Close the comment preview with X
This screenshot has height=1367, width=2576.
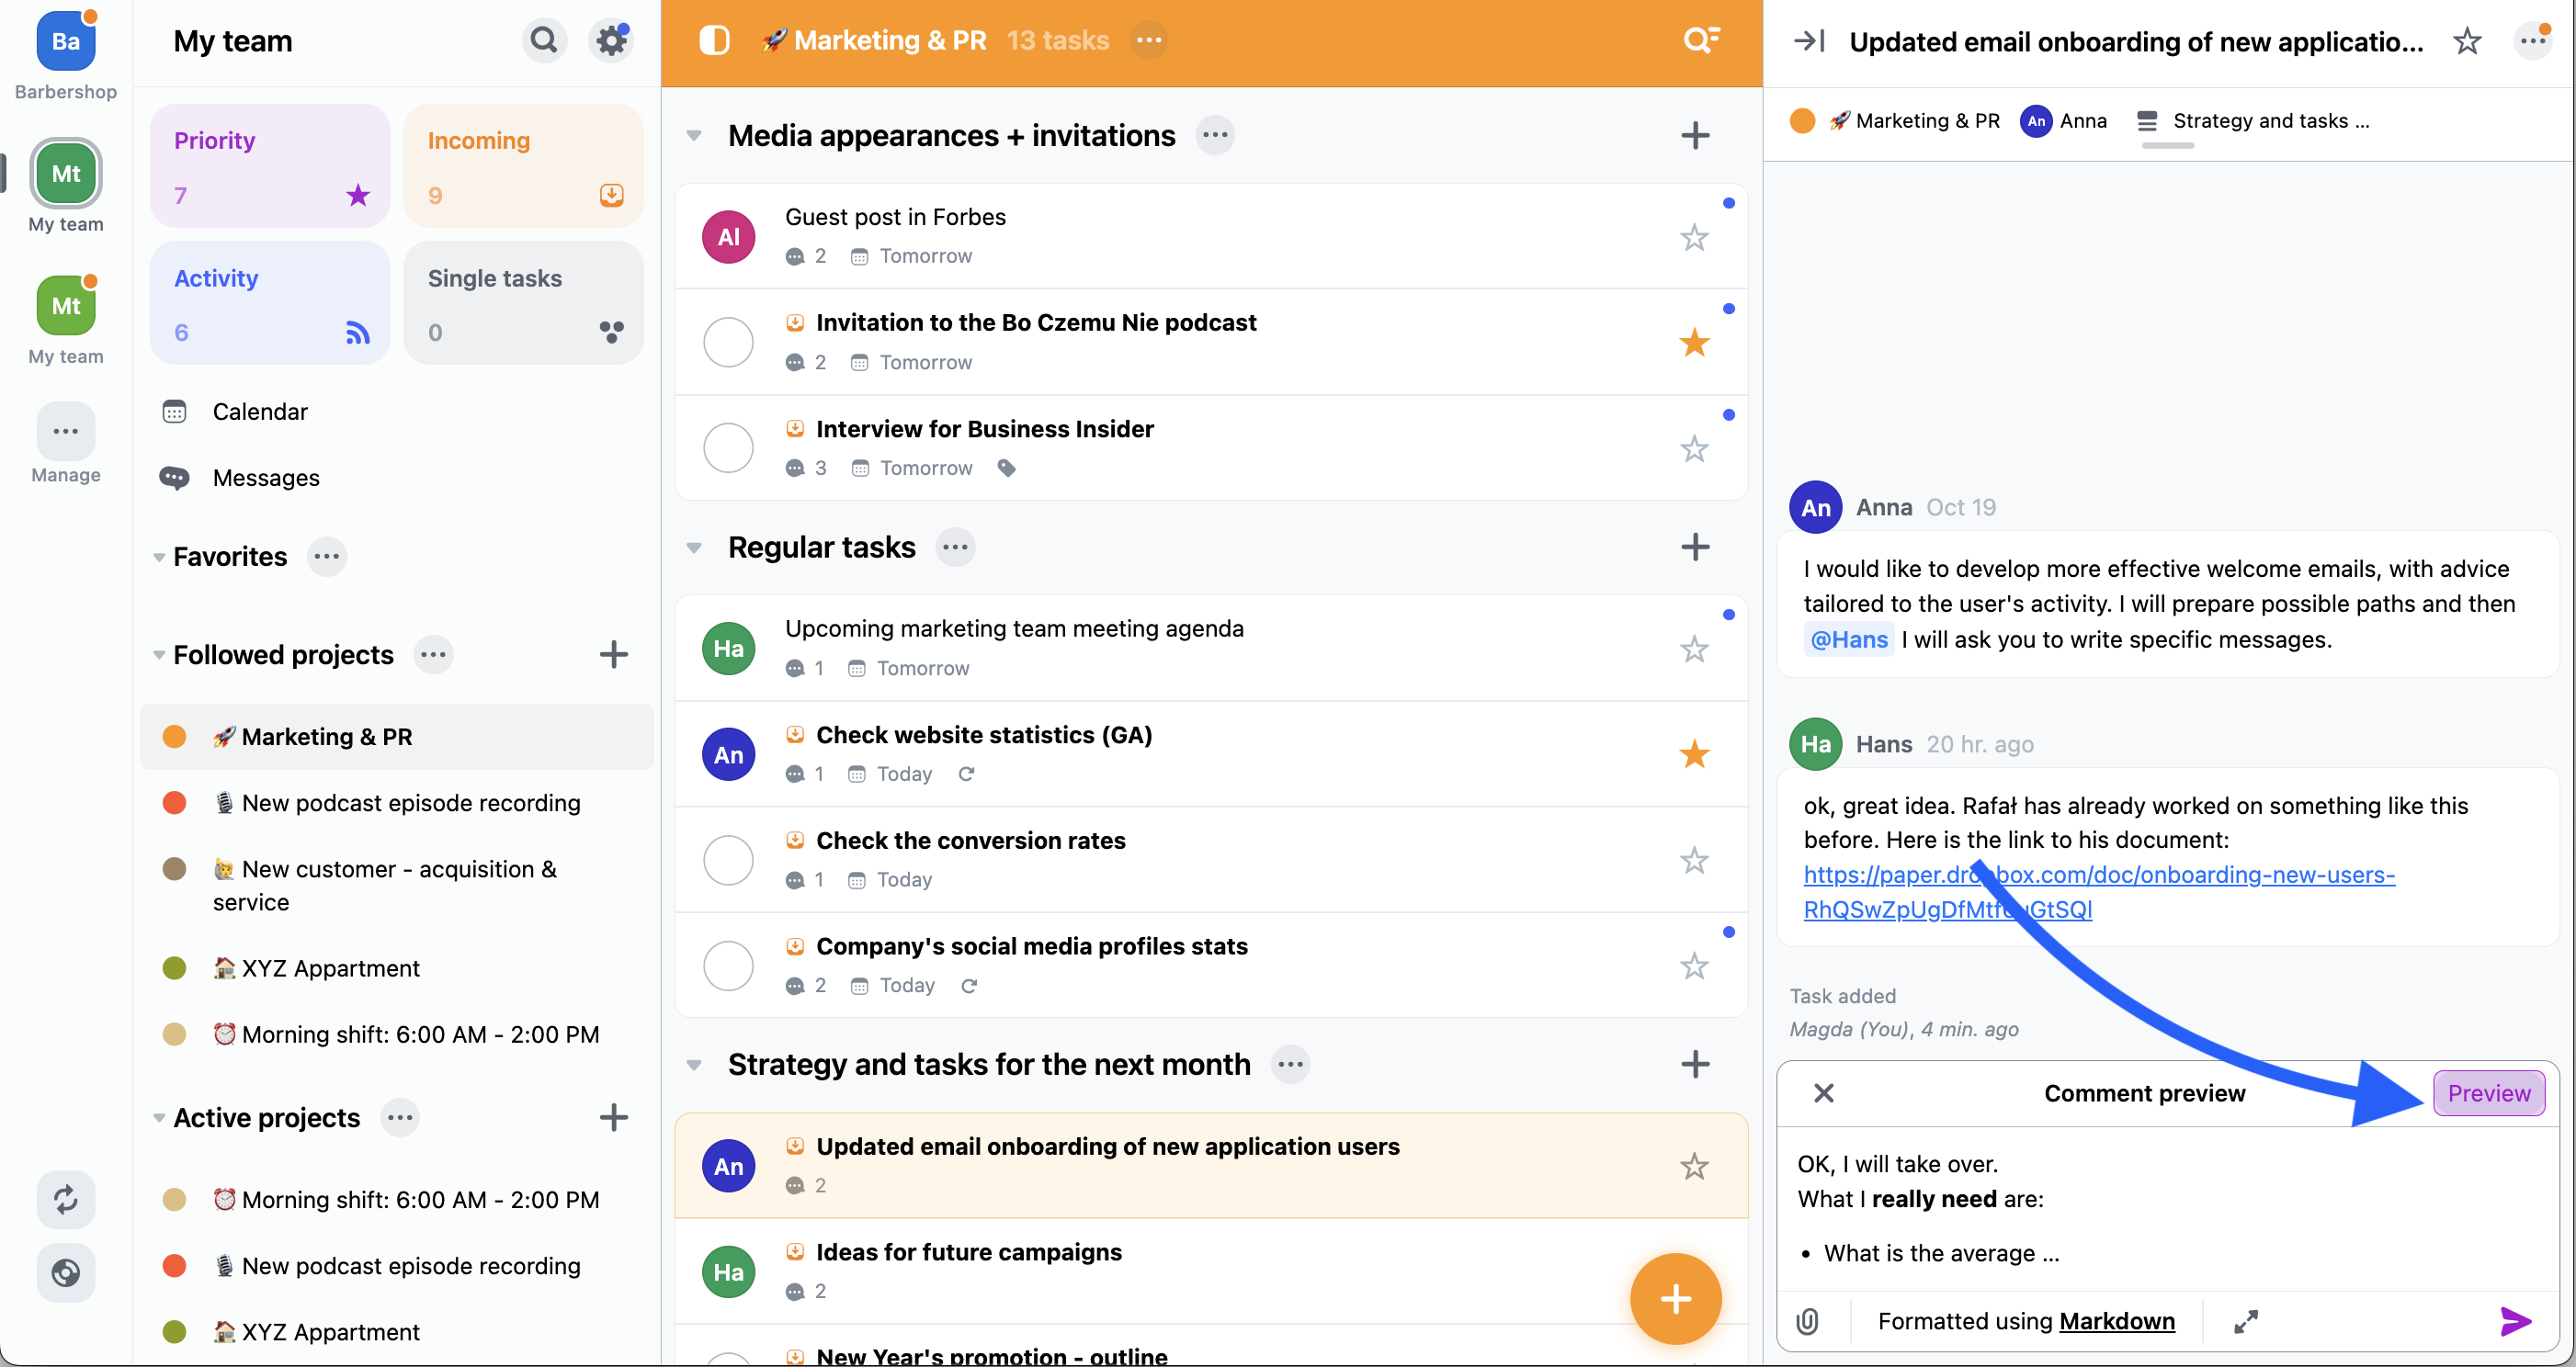pos(1824,1093)
